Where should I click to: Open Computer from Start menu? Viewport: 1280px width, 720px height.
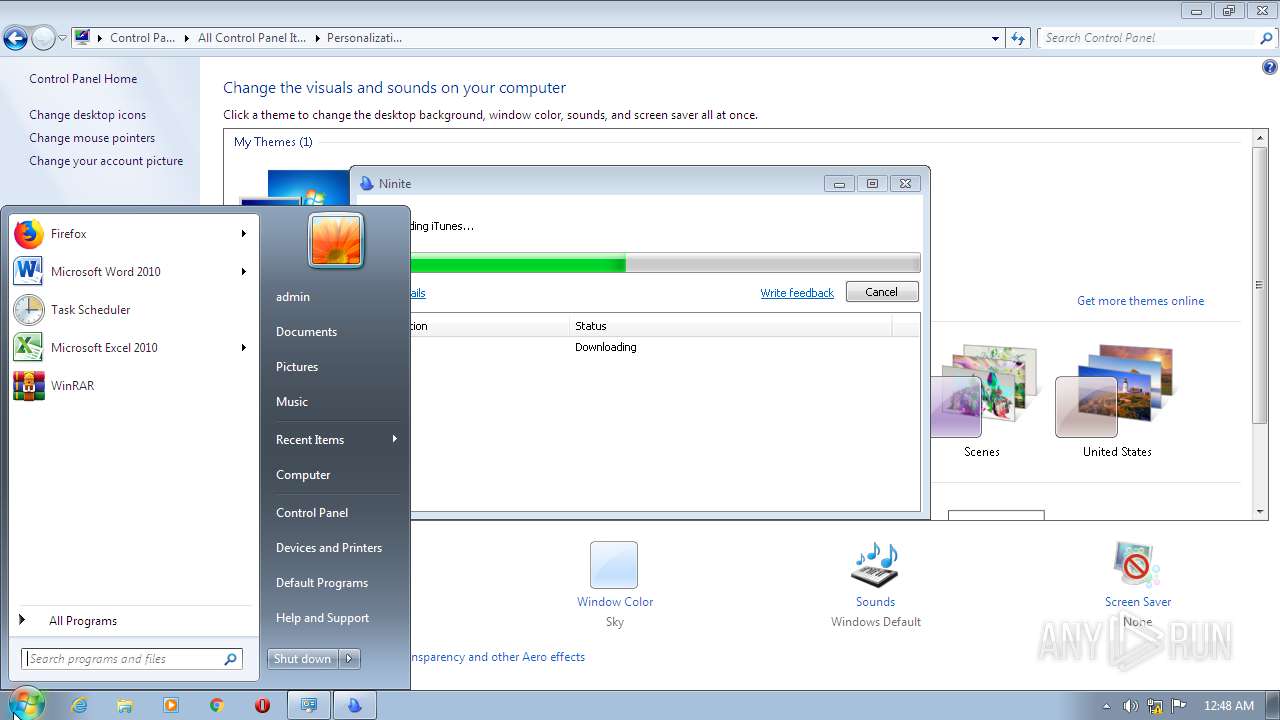coord(303,475)
